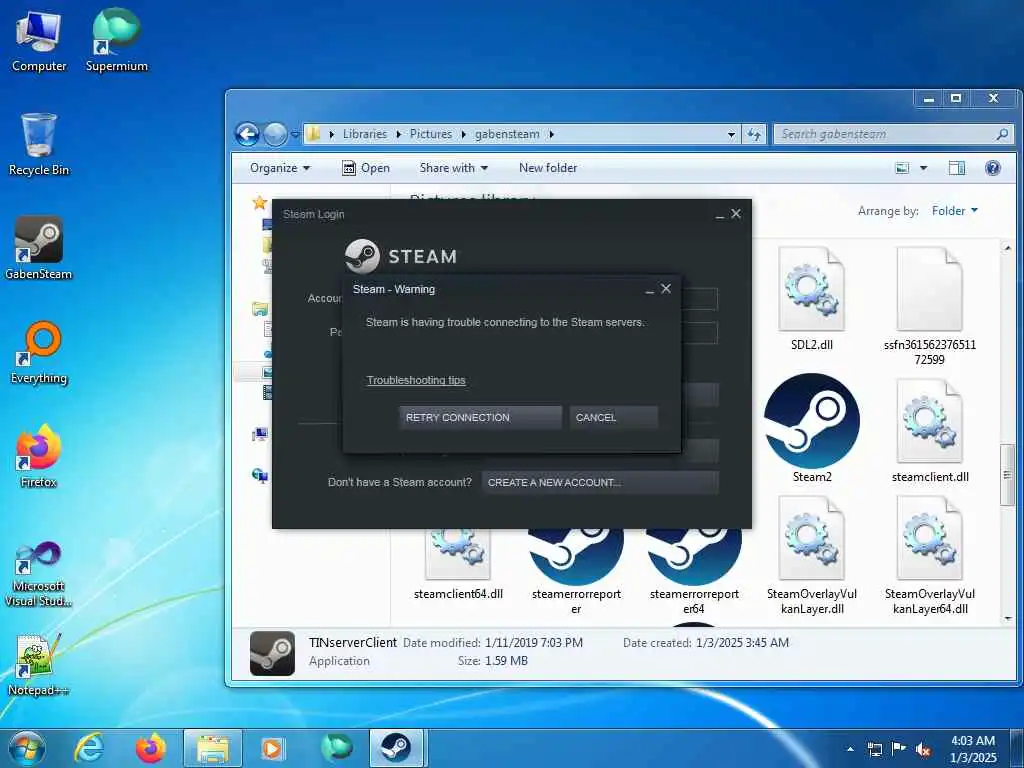Image resolution: width=1024 pixels, height=768 pixels.
Task: Select the steamclient64.dll file
Action: coord(458,565)
